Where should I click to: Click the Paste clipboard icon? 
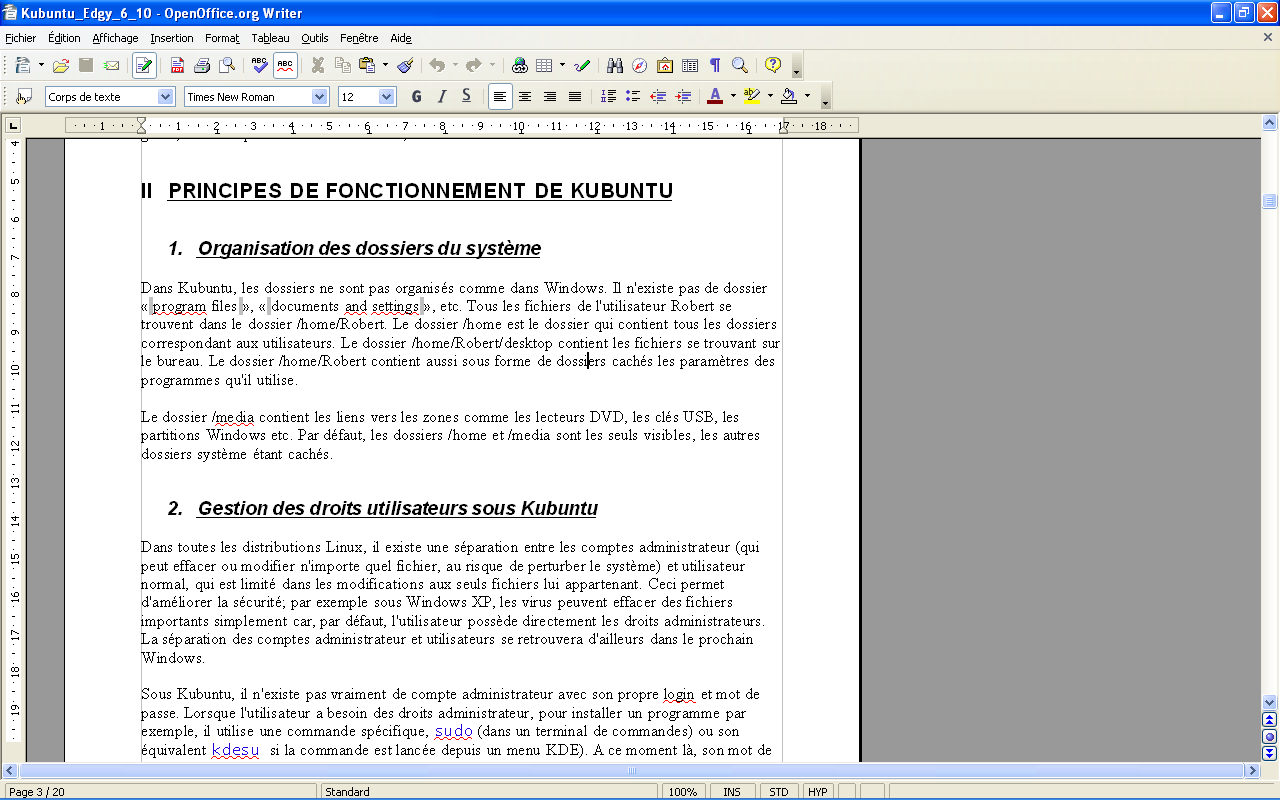pos(367,65)
